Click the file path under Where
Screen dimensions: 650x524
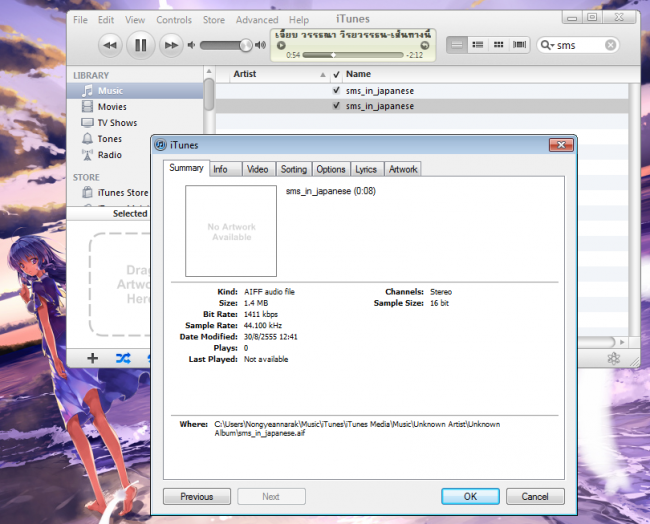[x=357, y=429]
